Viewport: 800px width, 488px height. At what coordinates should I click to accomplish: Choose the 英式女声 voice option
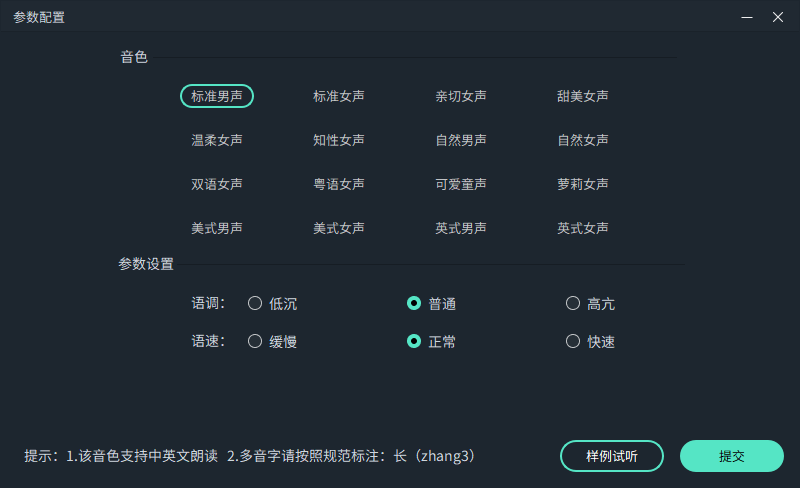(583, 228)
